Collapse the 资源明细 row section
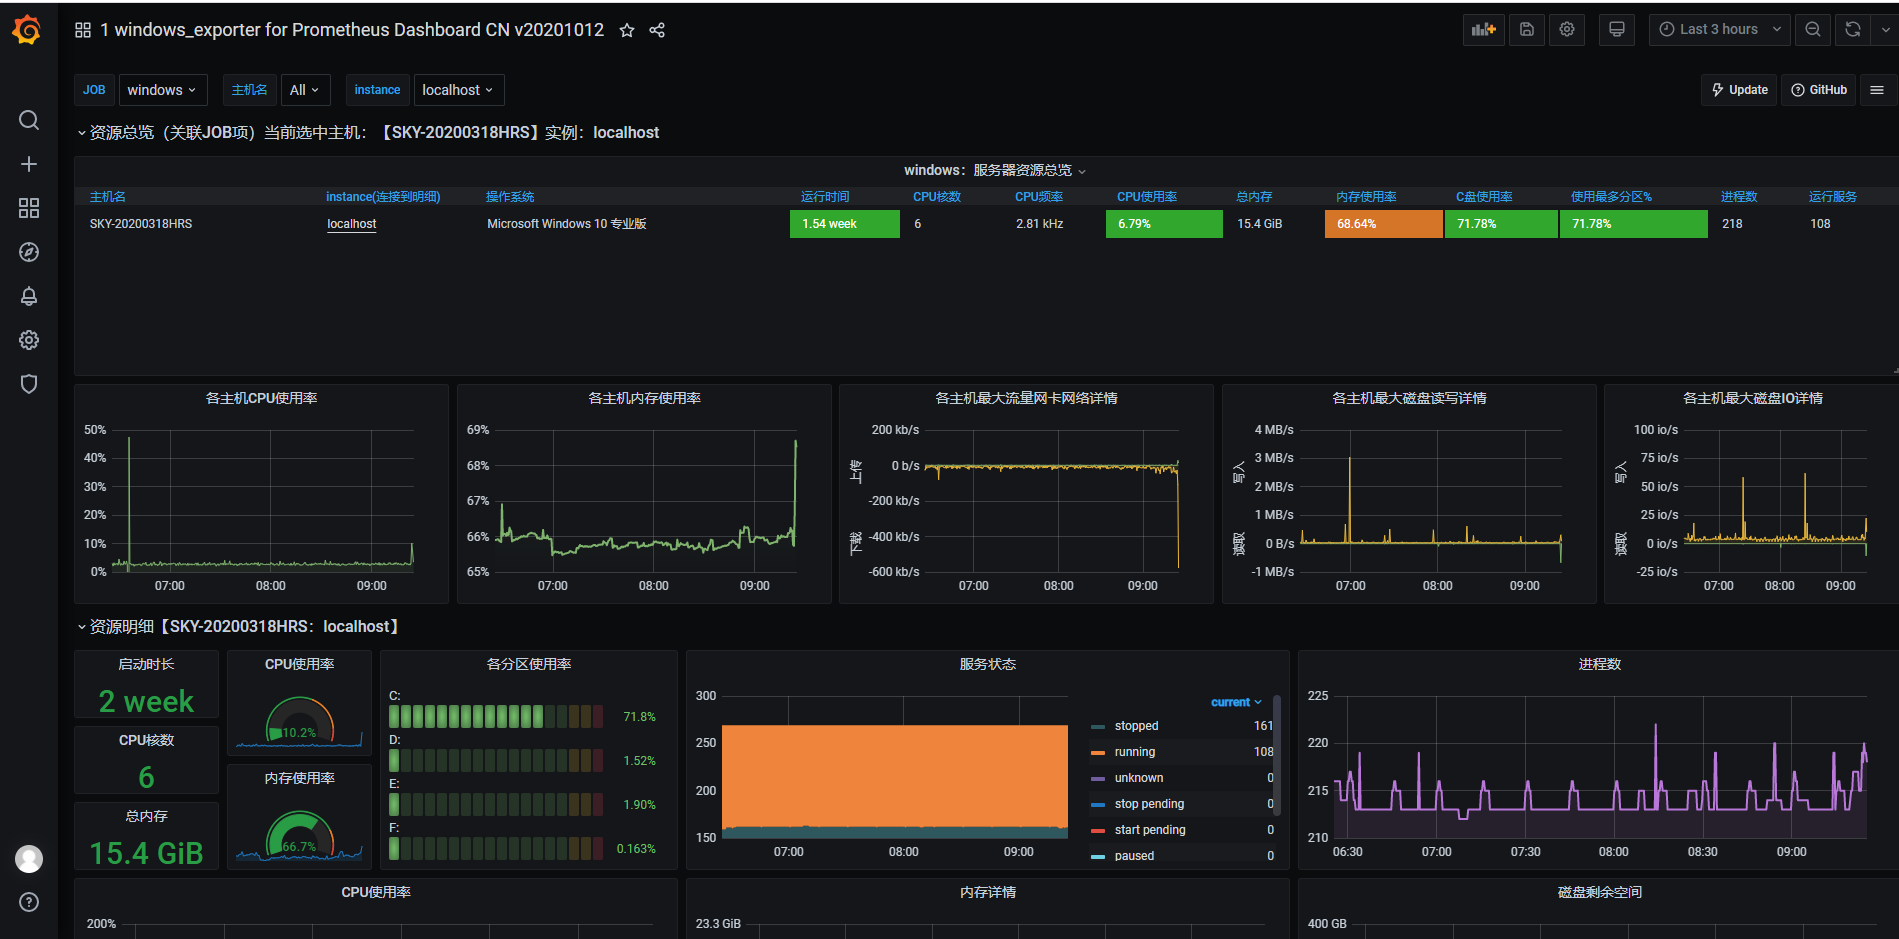Image resolution: width=1899 pixels, height=939 pixels. pos(81,627)
